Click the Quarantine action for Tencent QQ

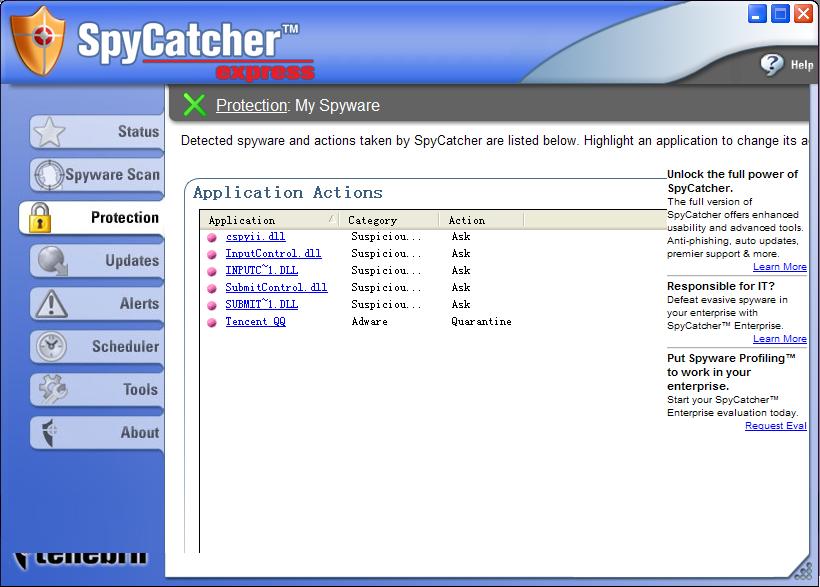click(x=481, y=321)
